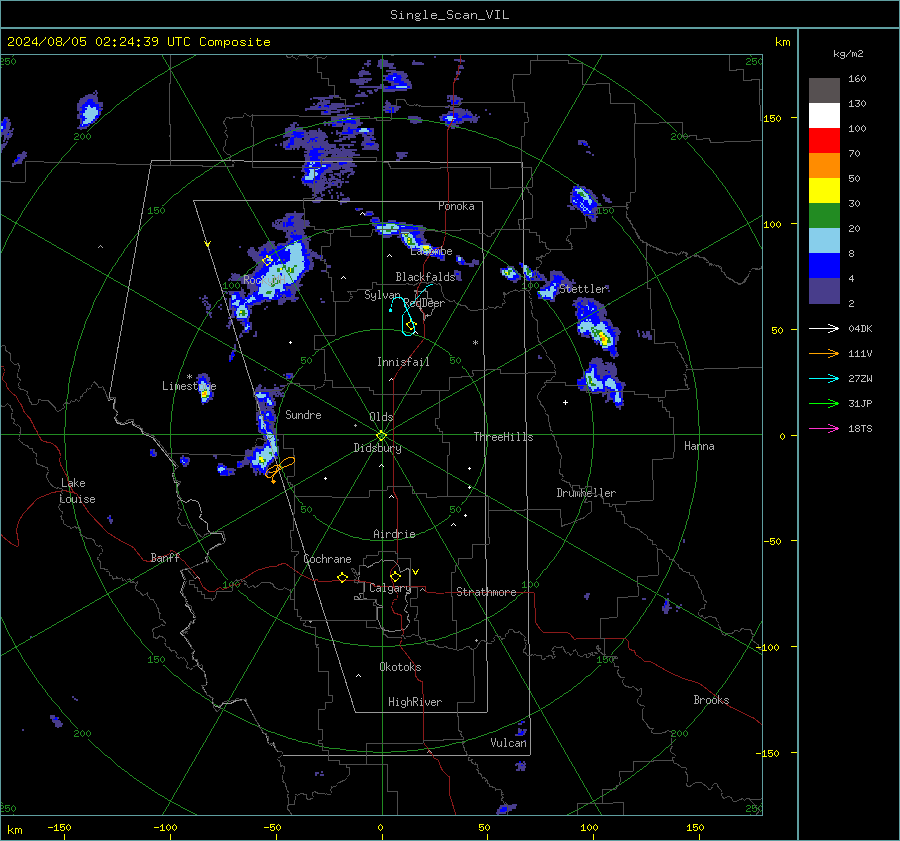
Task: Pick the red 70-100 legend color swatch
Action: pos(824,141)
